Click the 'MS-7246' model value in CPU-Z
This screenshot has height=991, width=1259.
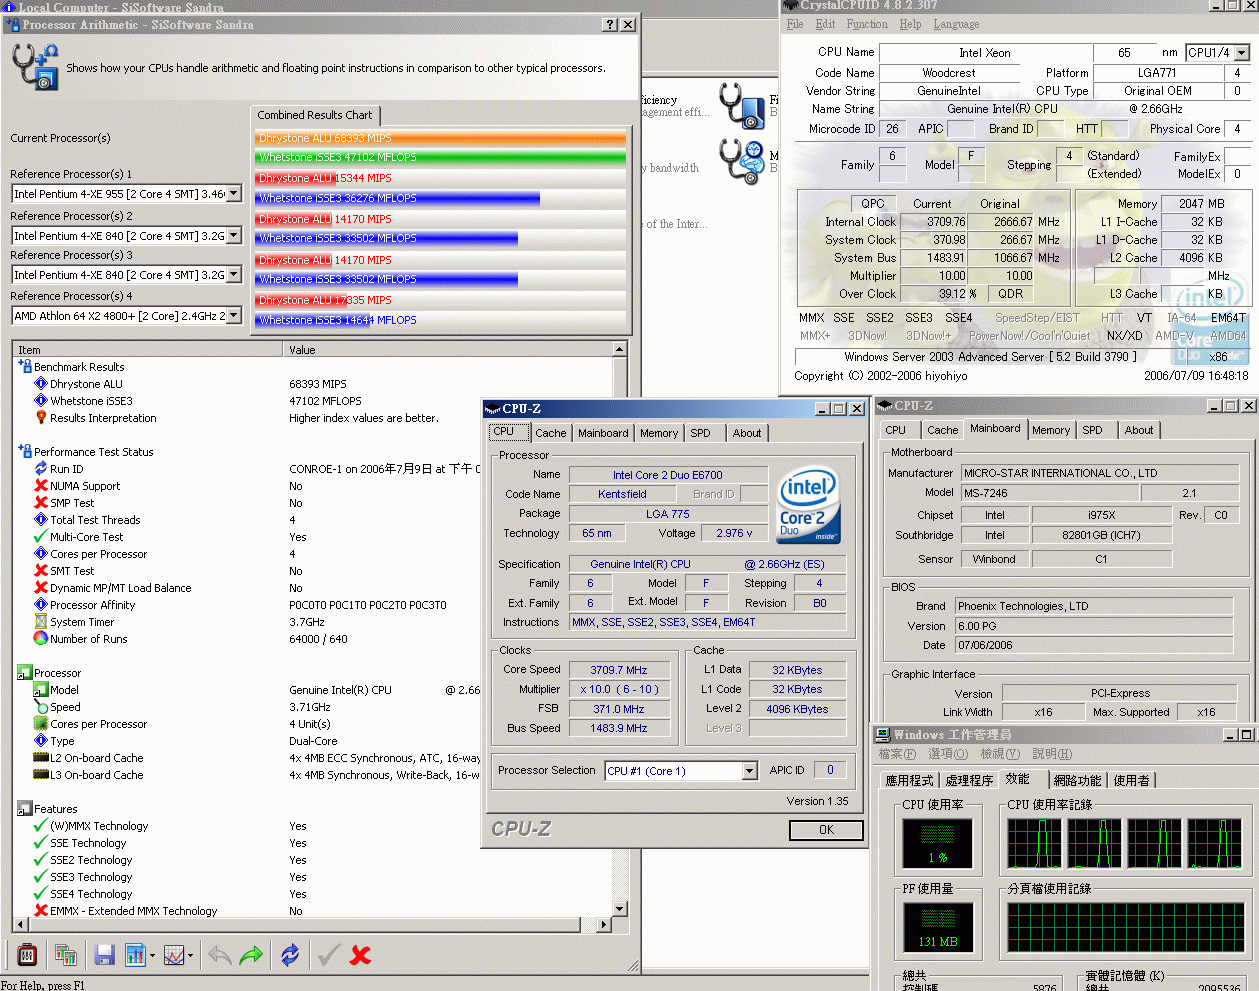pyautogui.click(x=1050, y=493)
